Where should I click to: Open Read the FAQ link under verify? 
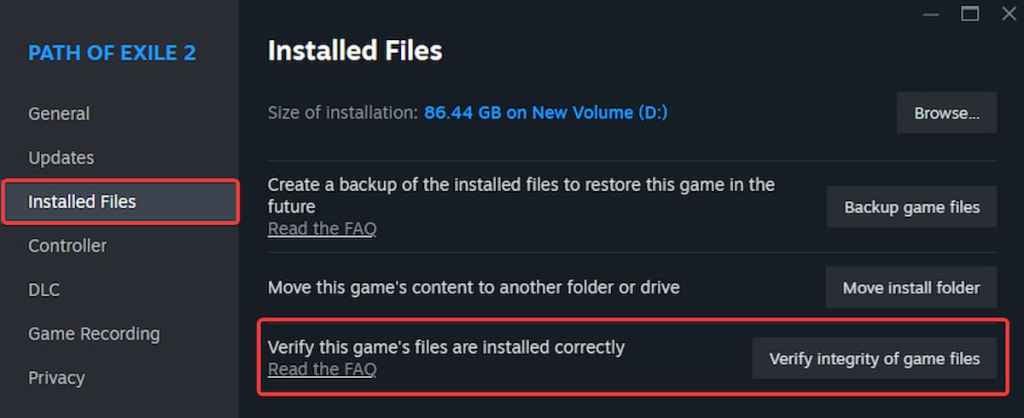click(322, 370)
